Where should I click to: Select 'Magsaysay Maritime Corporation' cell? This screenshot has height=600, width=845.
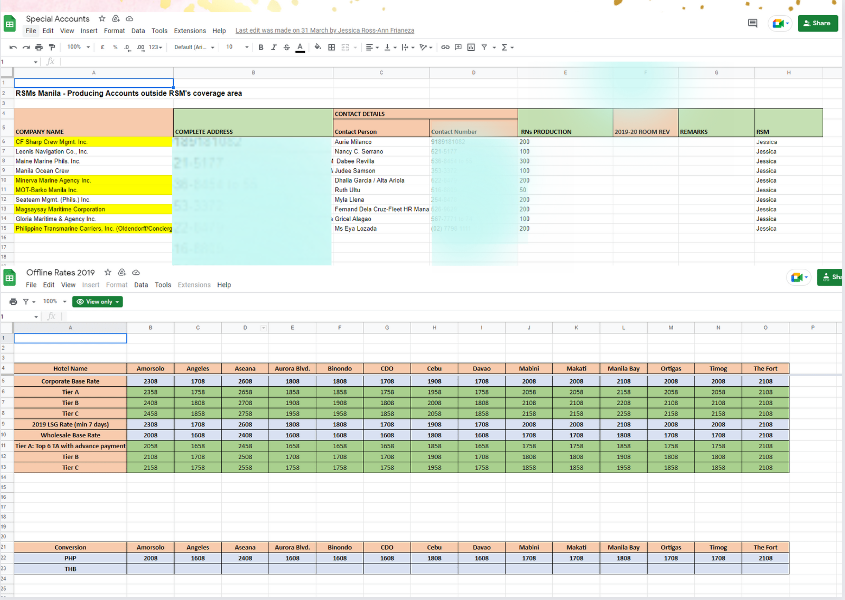coord(93,209)
